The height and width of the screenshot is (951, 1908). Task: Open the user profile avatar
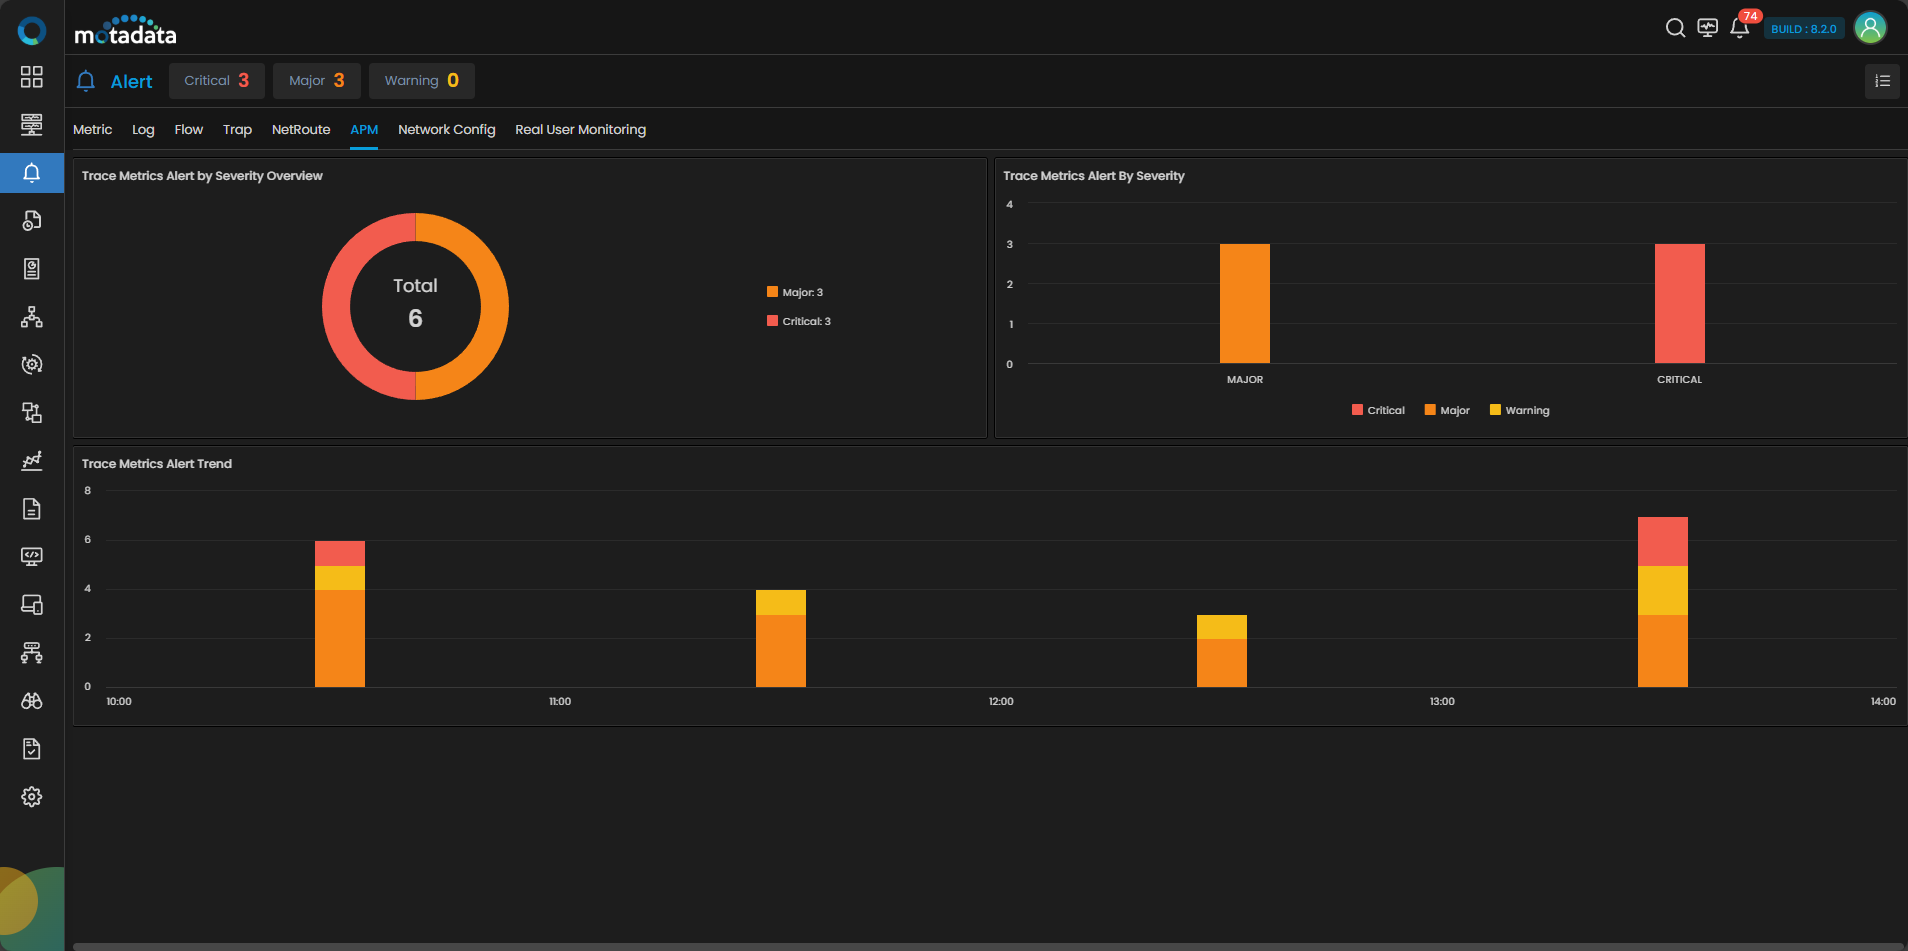[1870, 28]
